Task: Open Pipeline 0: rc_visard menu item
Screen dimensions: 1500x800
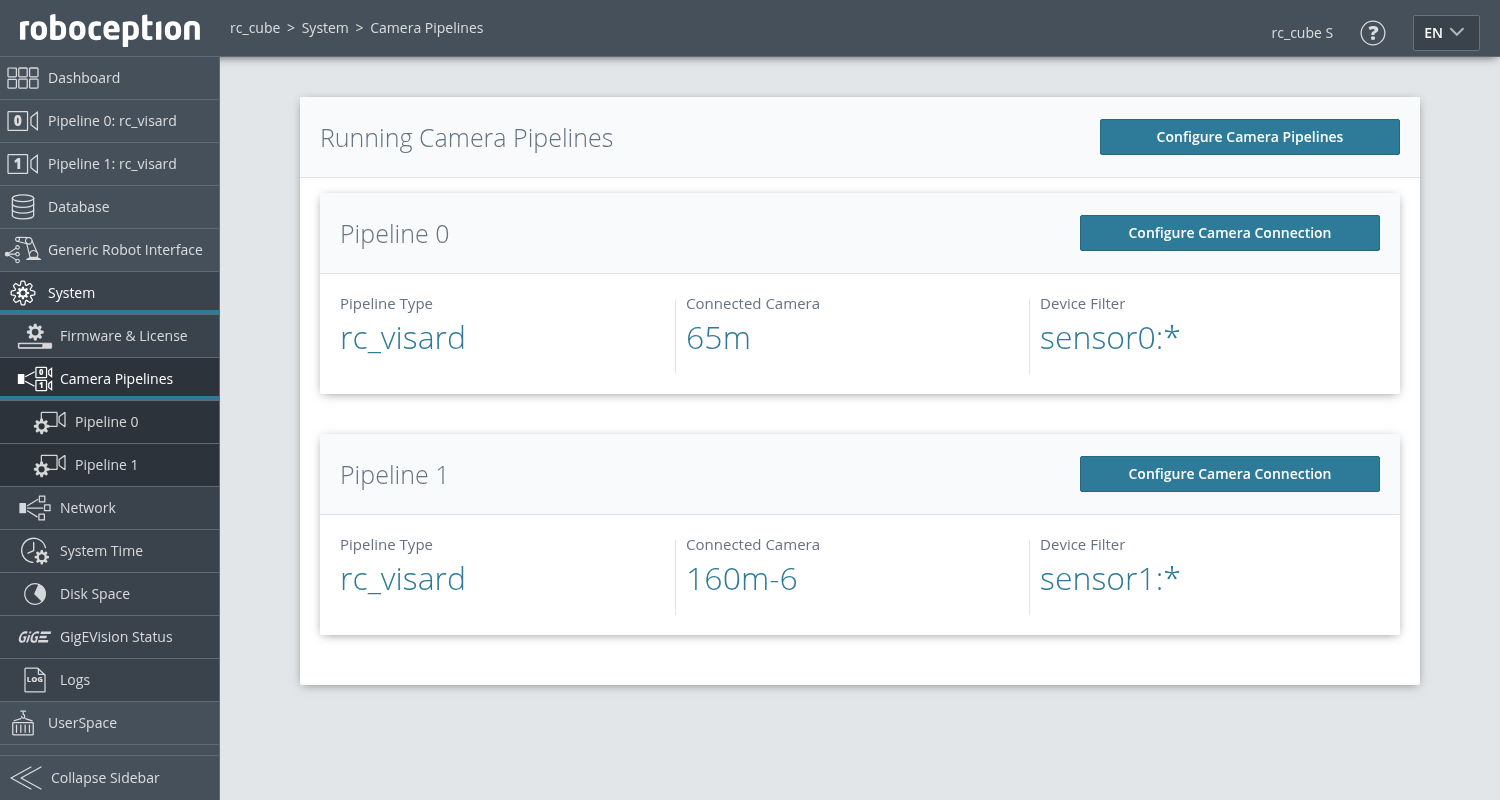Action: point(112,121)
